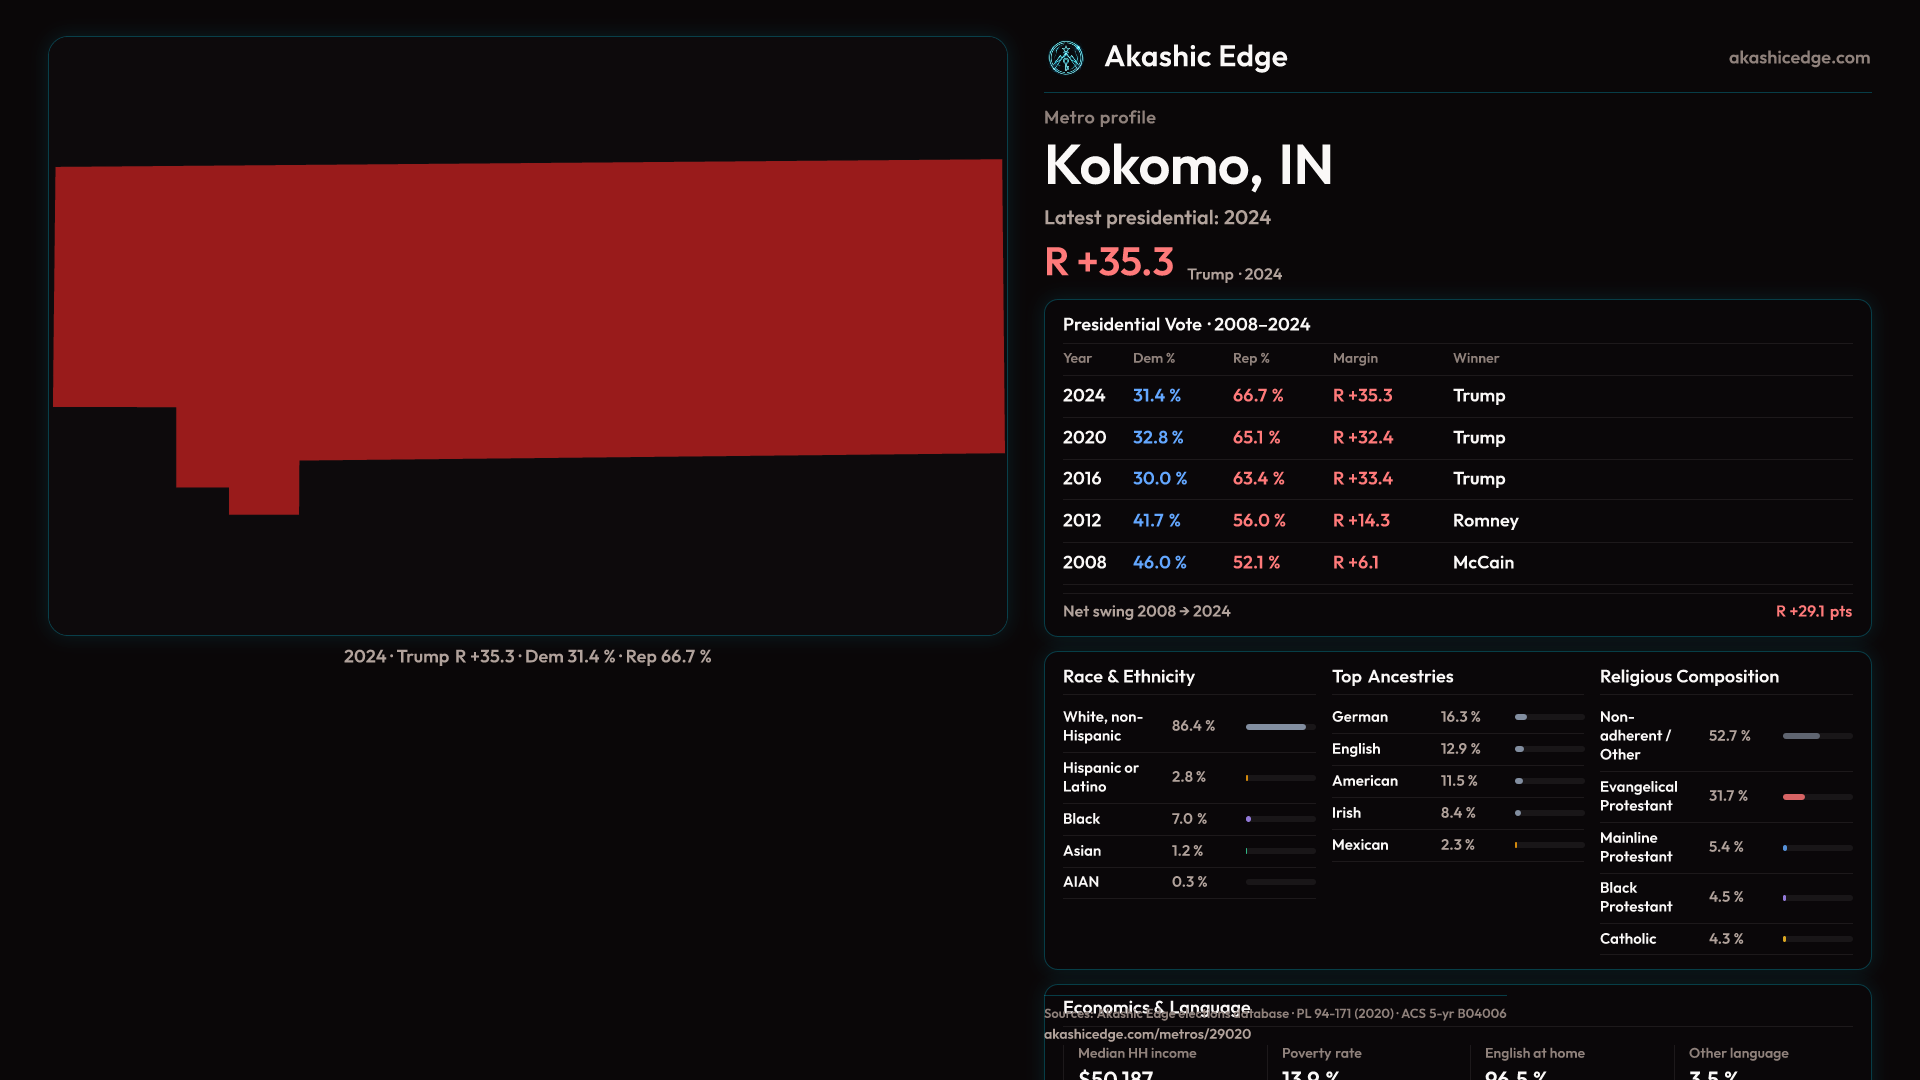Click the map caption below the map
Image resolution: width=1920 pixels, height=1080 pixels.
pyautogui.click(x=527, y=657)
